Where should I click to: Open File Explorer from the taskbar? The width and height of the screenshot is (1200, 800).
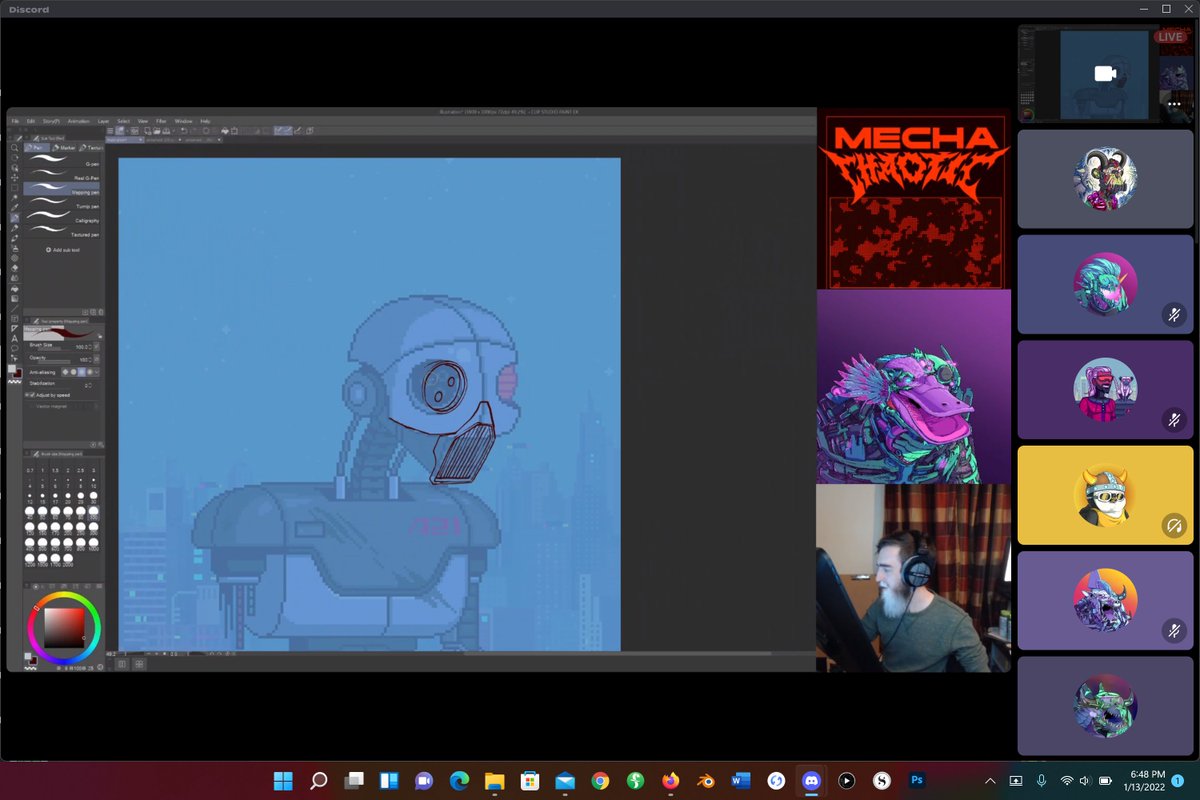[x=494, y=780]
